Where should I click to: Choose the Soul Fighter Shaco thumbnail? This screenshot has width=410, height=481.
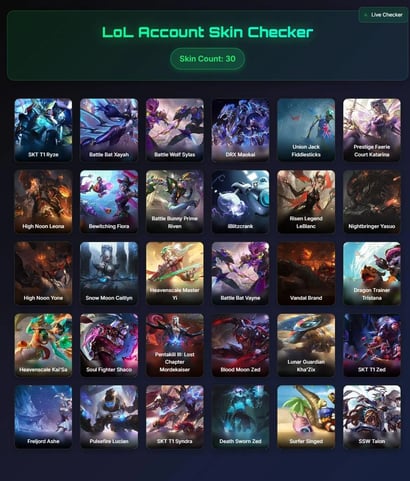pos(109,345)
